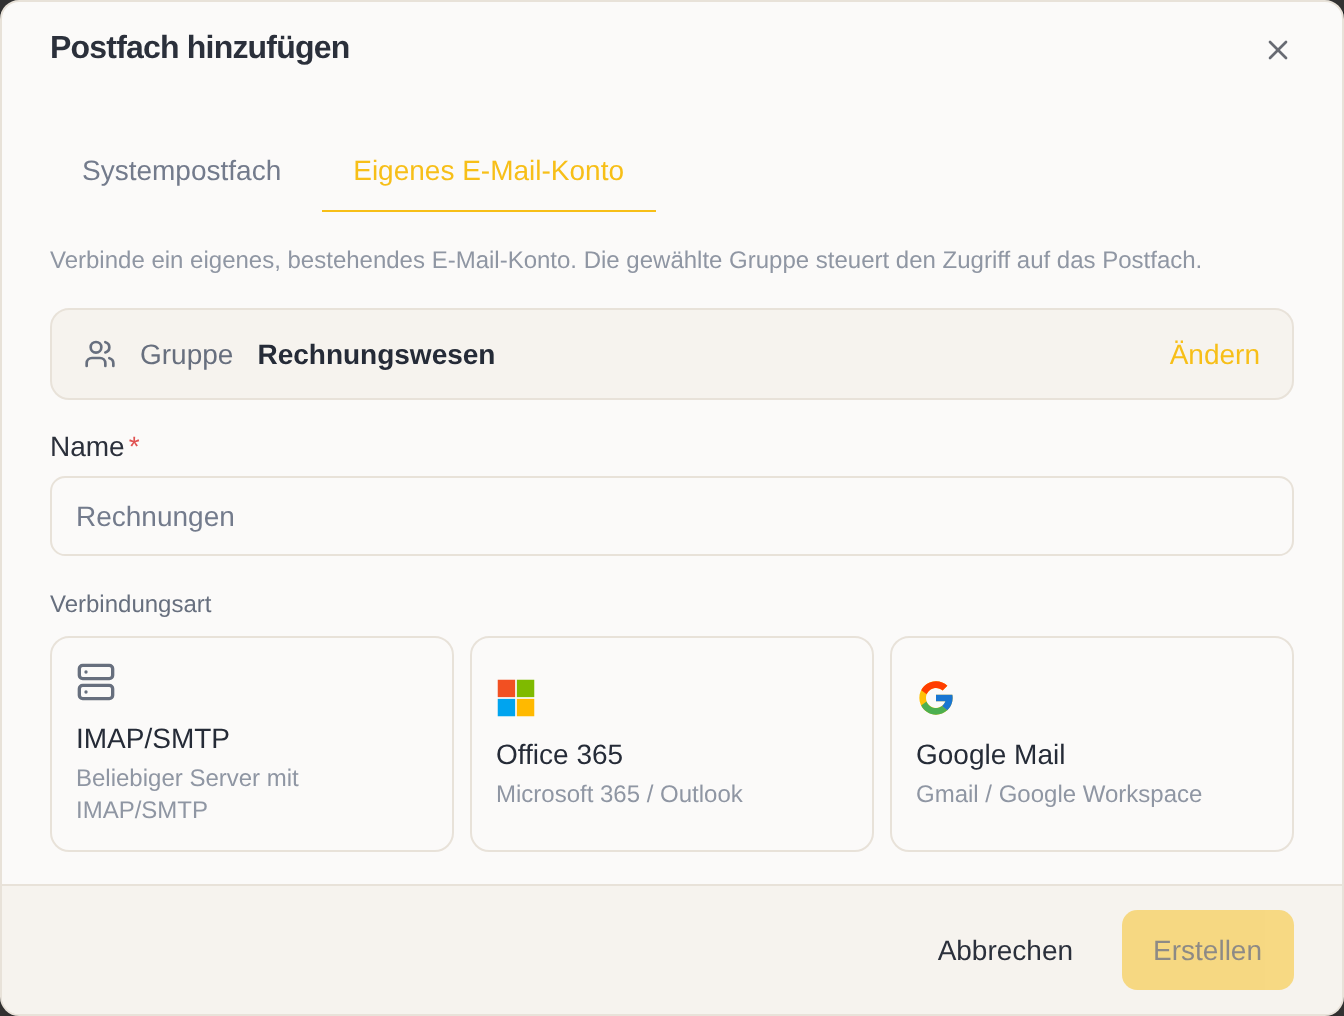The height and width of the screenshot is (1016, 1344).
Task: Click the Microsoft 365 / Outlook subtitle
Action: (x=619, y=794)
